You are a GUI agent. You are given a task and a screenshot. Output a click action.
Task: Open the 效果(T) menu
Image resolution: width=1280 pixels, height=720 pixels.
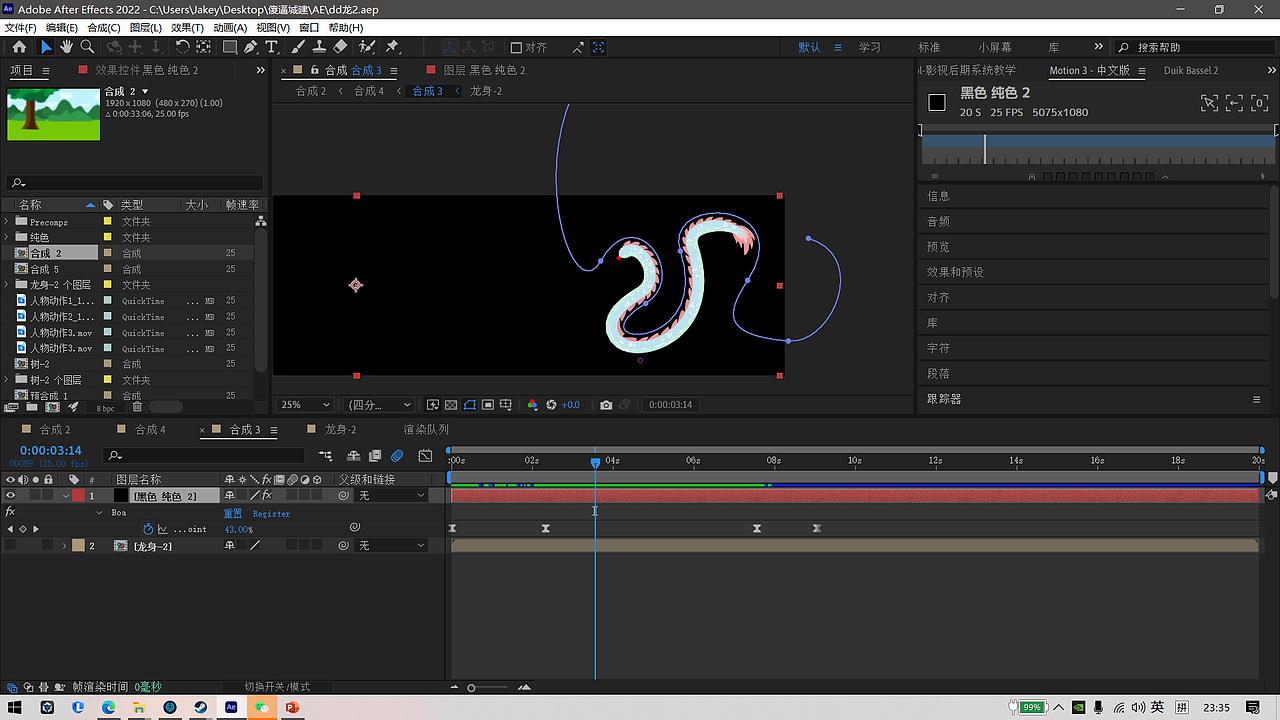click(187, 27)
